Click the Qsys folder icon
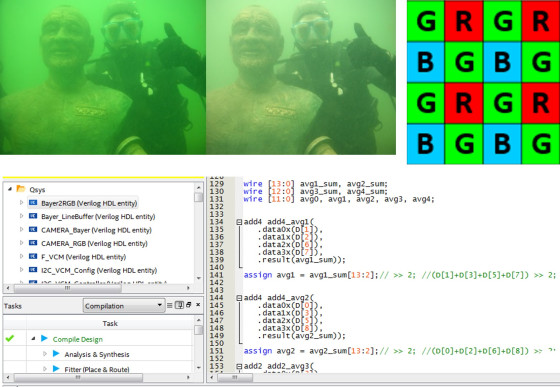Image resolution: width=560 pixels, height=387 pixels. (x=21, y=189)
